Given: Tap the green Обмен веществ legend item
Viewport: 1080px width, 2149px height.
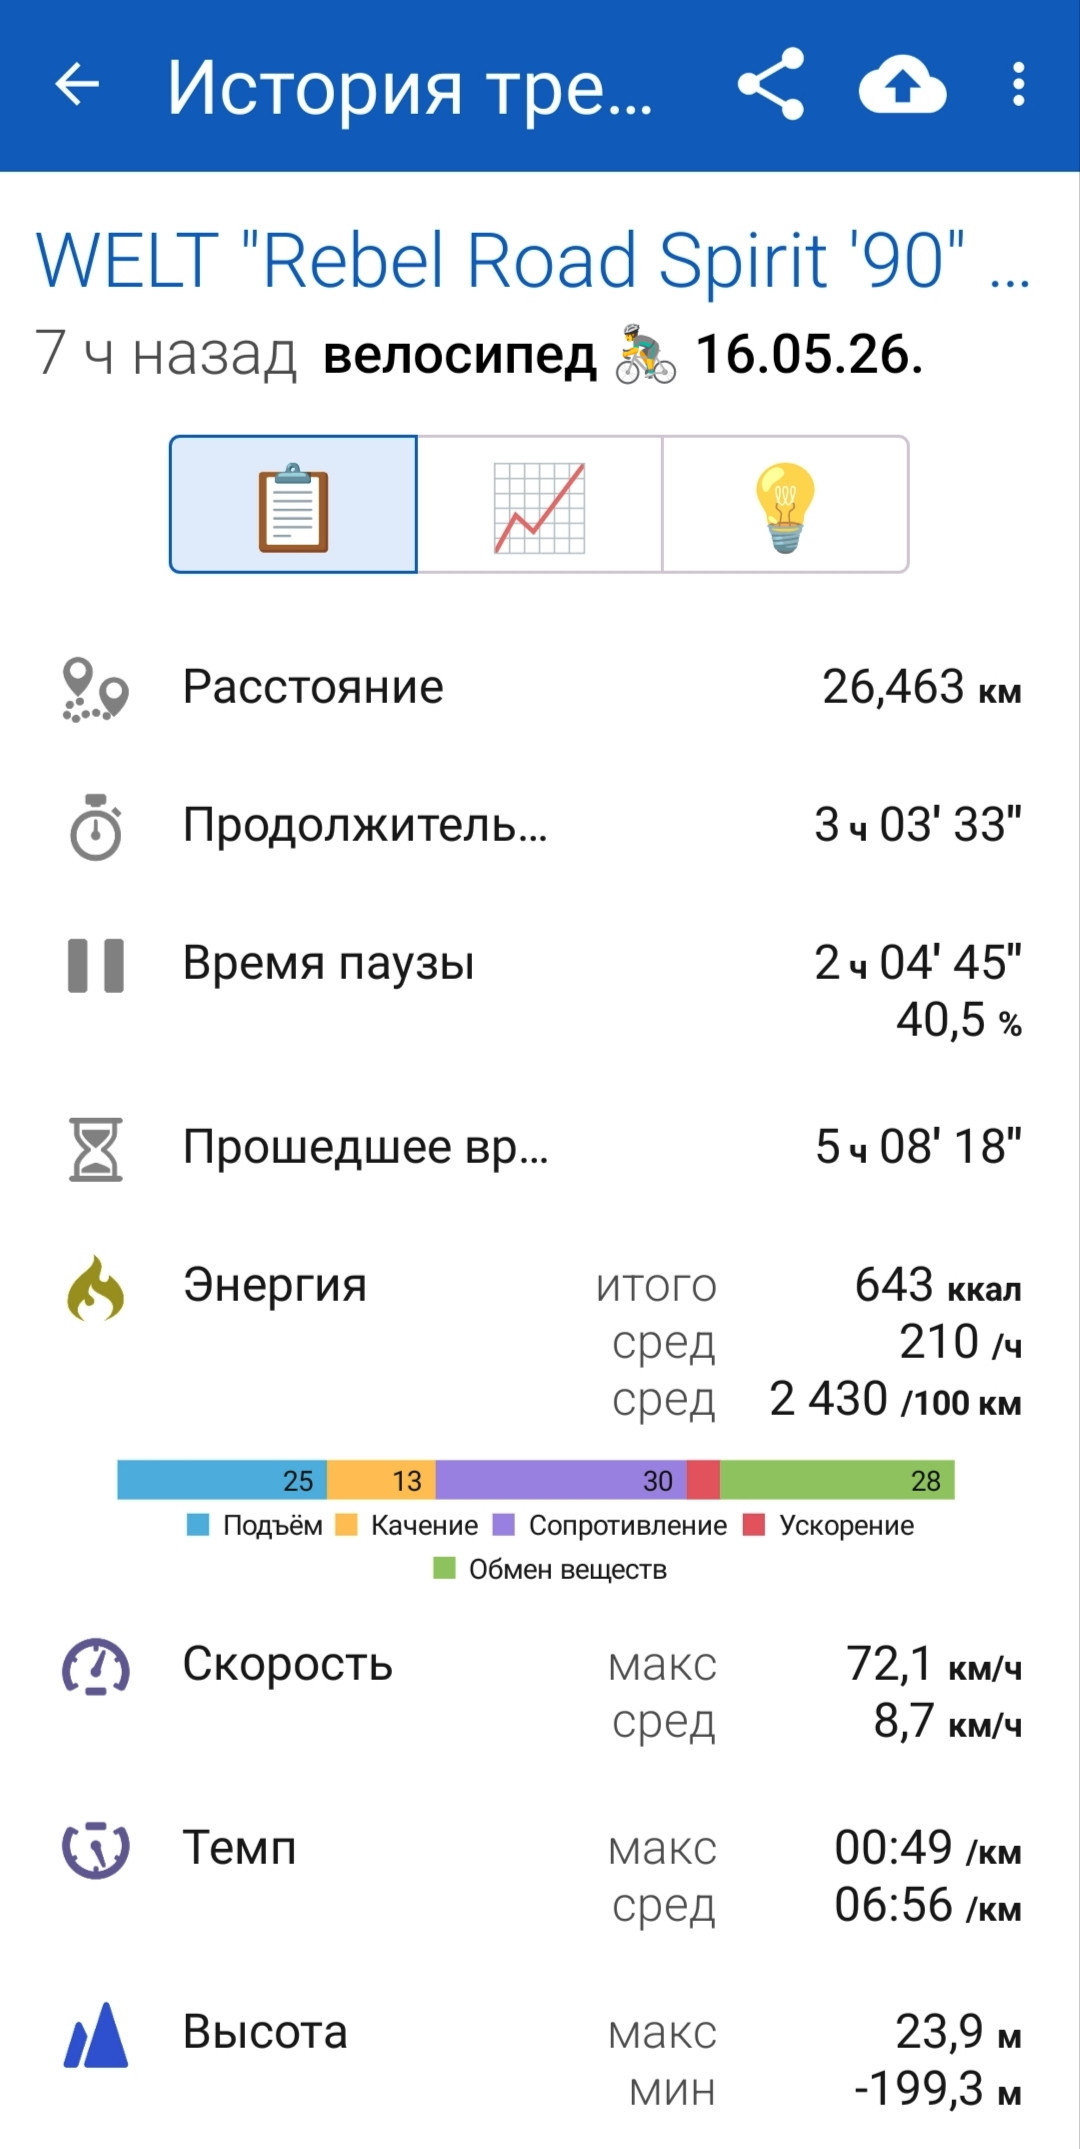Looking at the screenshot, I should coord(550,1569).
